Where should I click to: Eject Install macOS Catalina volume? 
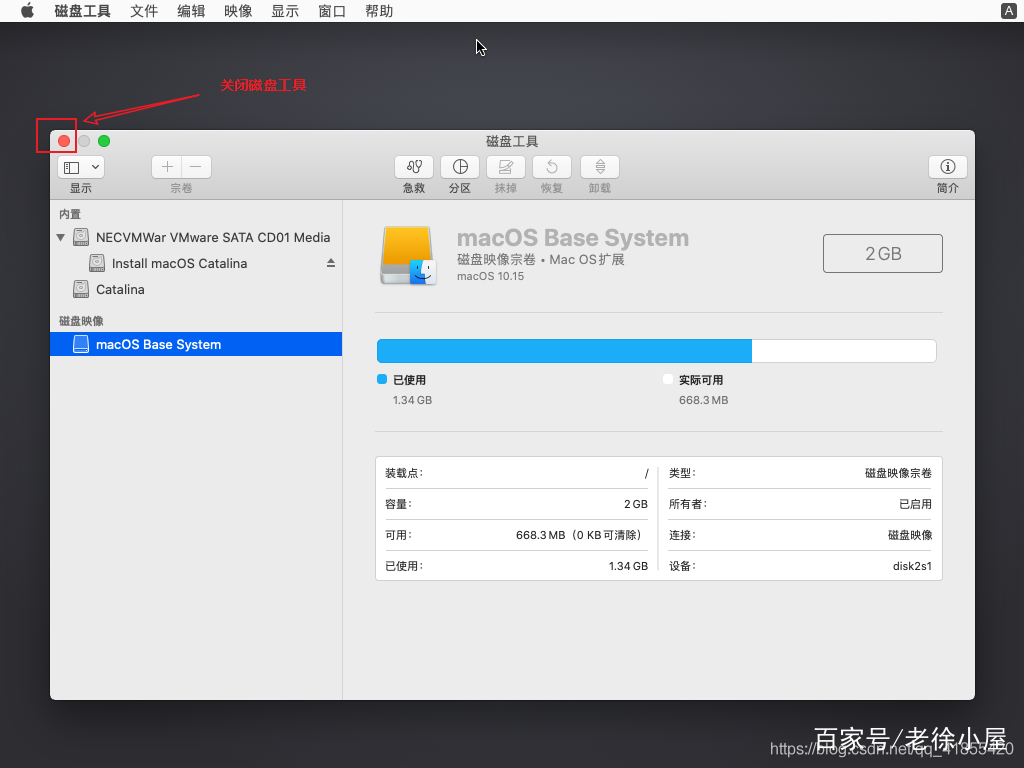pos(331,263)
